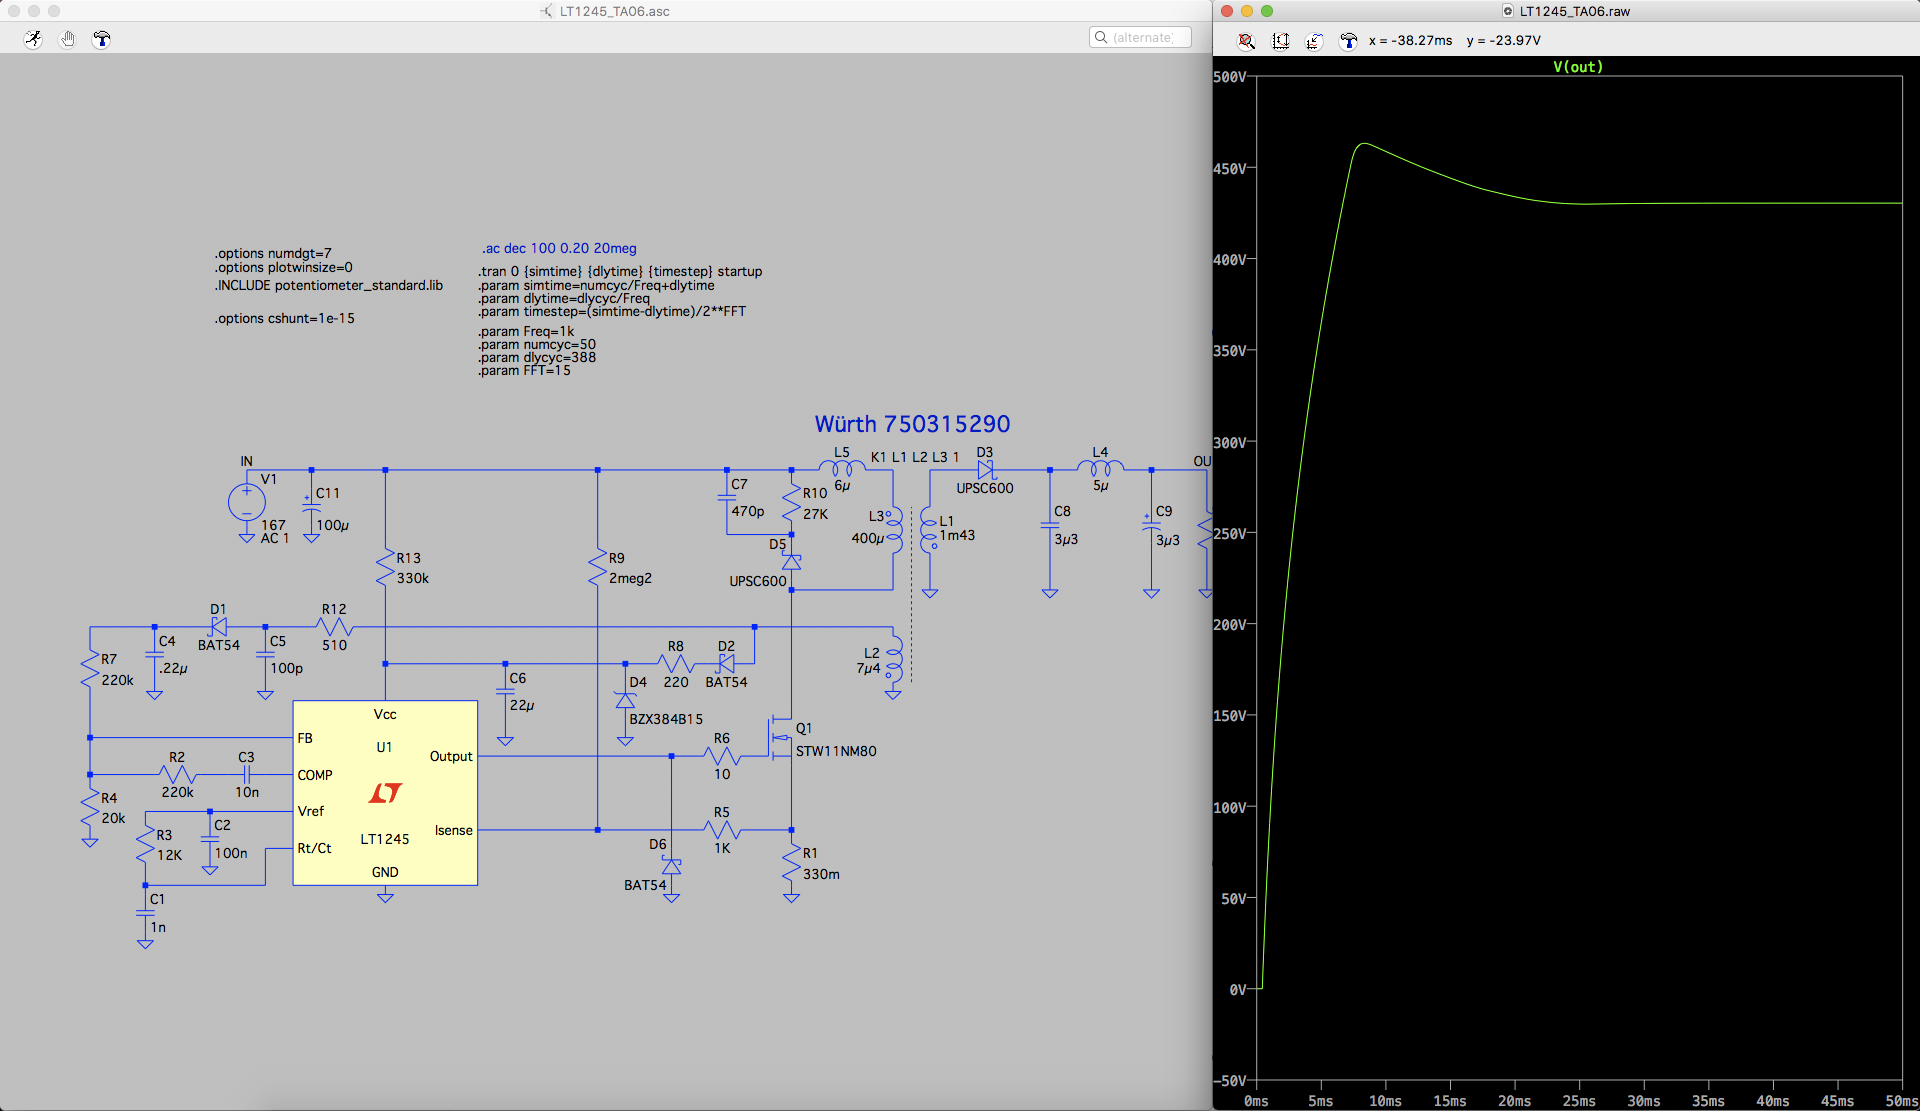Click the '.ac dec 100 0.20 20meg' directive
The width and height of the screenshot is (1920, 1111).
[x=559, y=248]
